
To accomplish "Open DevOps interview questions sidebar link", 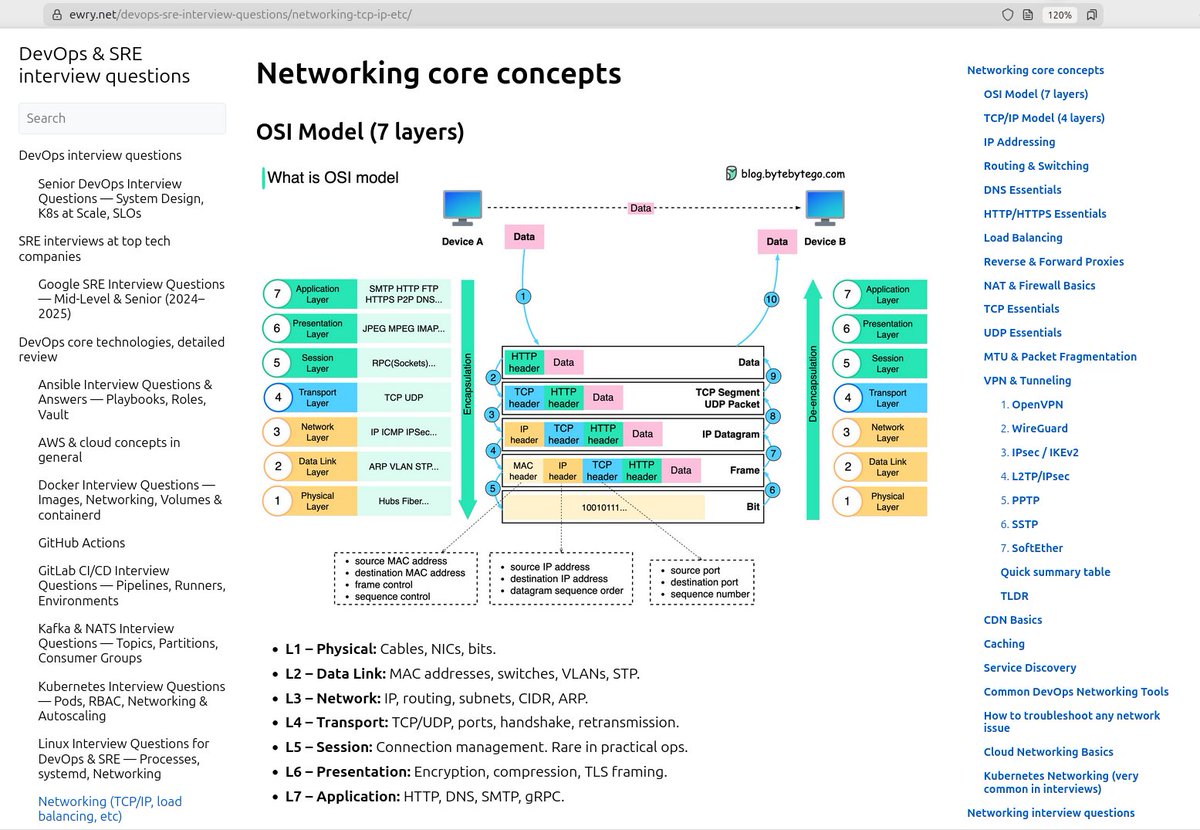I will pyautogui.click(x=100, y=155).
